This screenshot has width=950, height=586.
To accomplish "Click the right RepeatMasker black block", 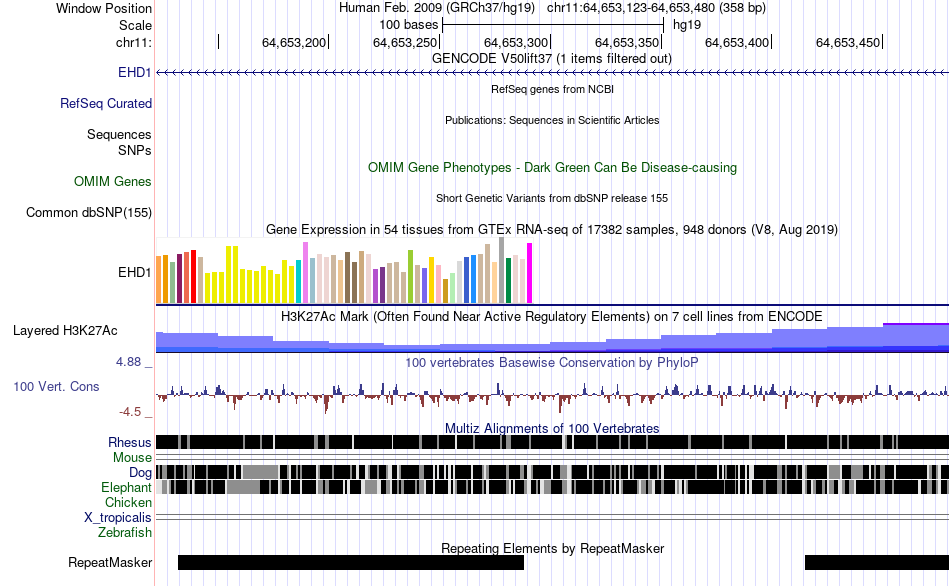I will pyautogui.click(x=877, y=562).
